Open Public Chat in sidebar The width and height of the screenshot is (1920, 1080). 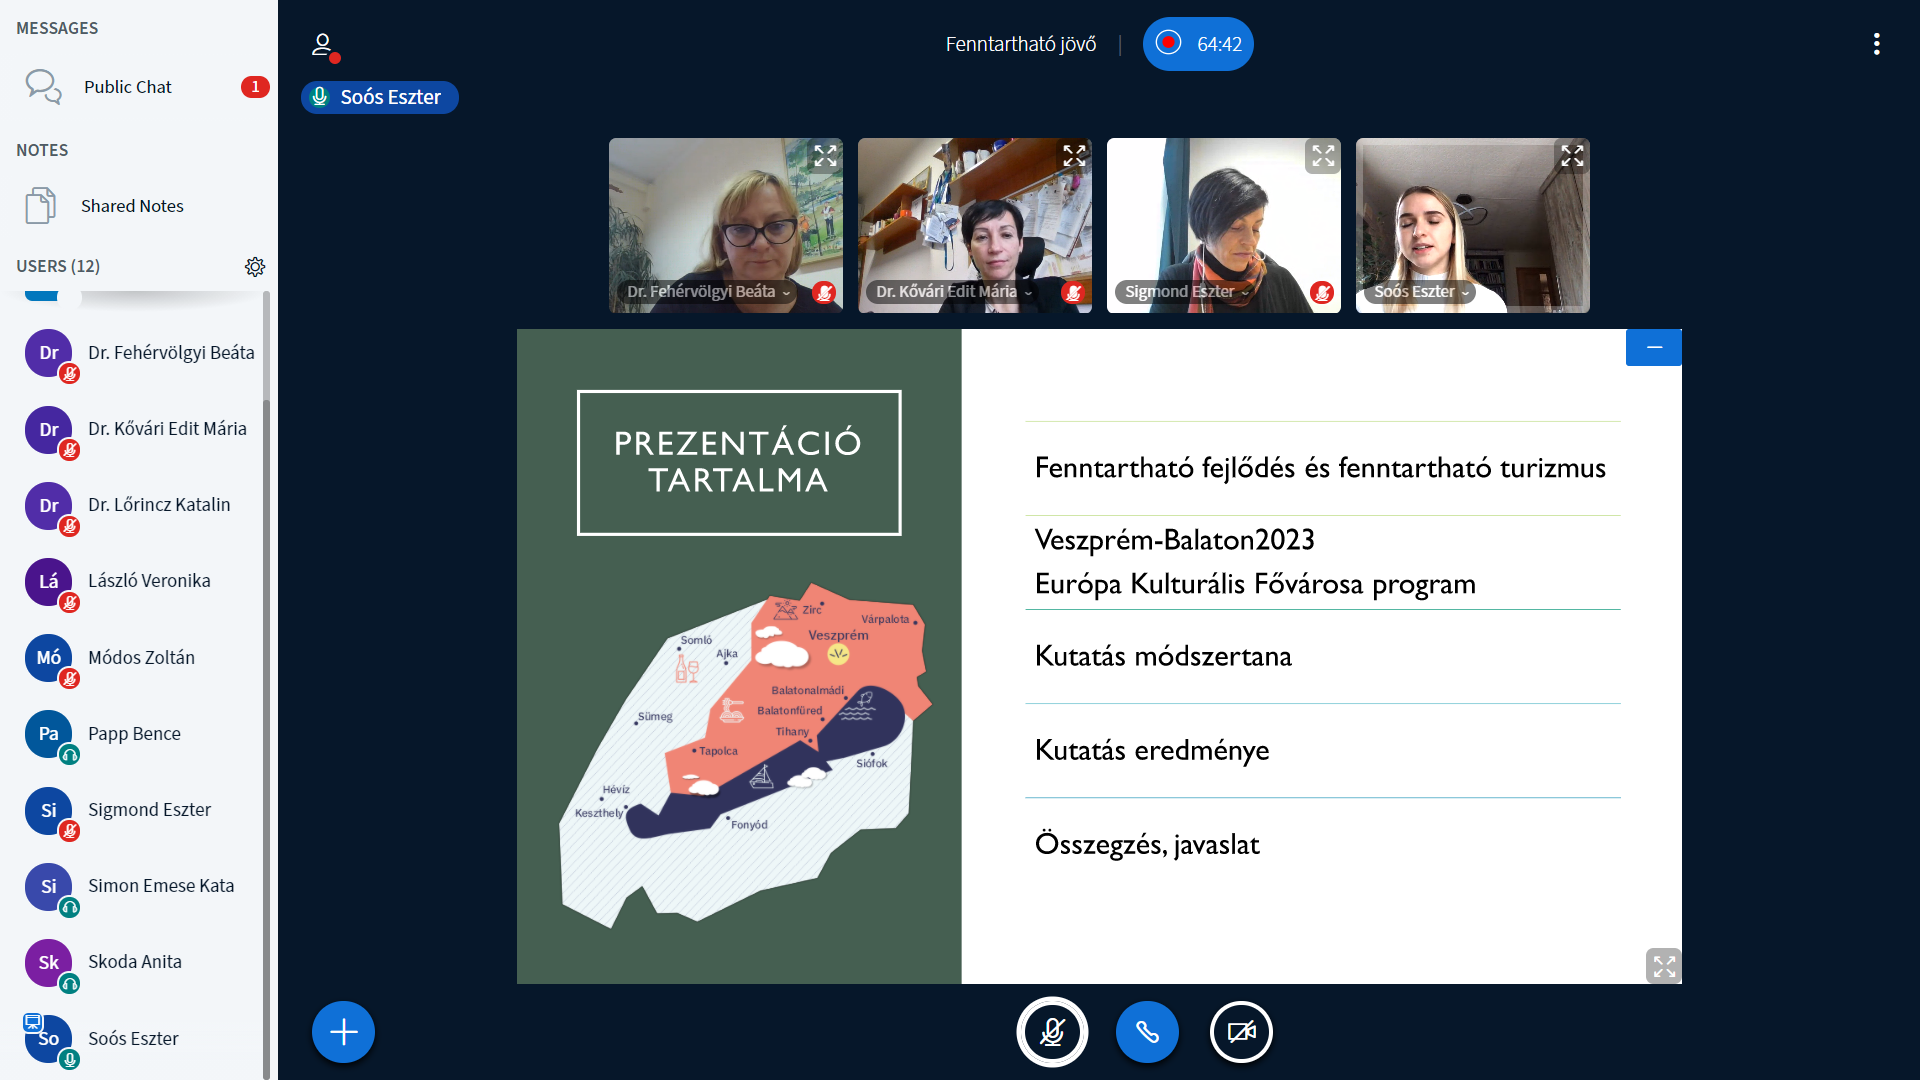coord(128,87)
